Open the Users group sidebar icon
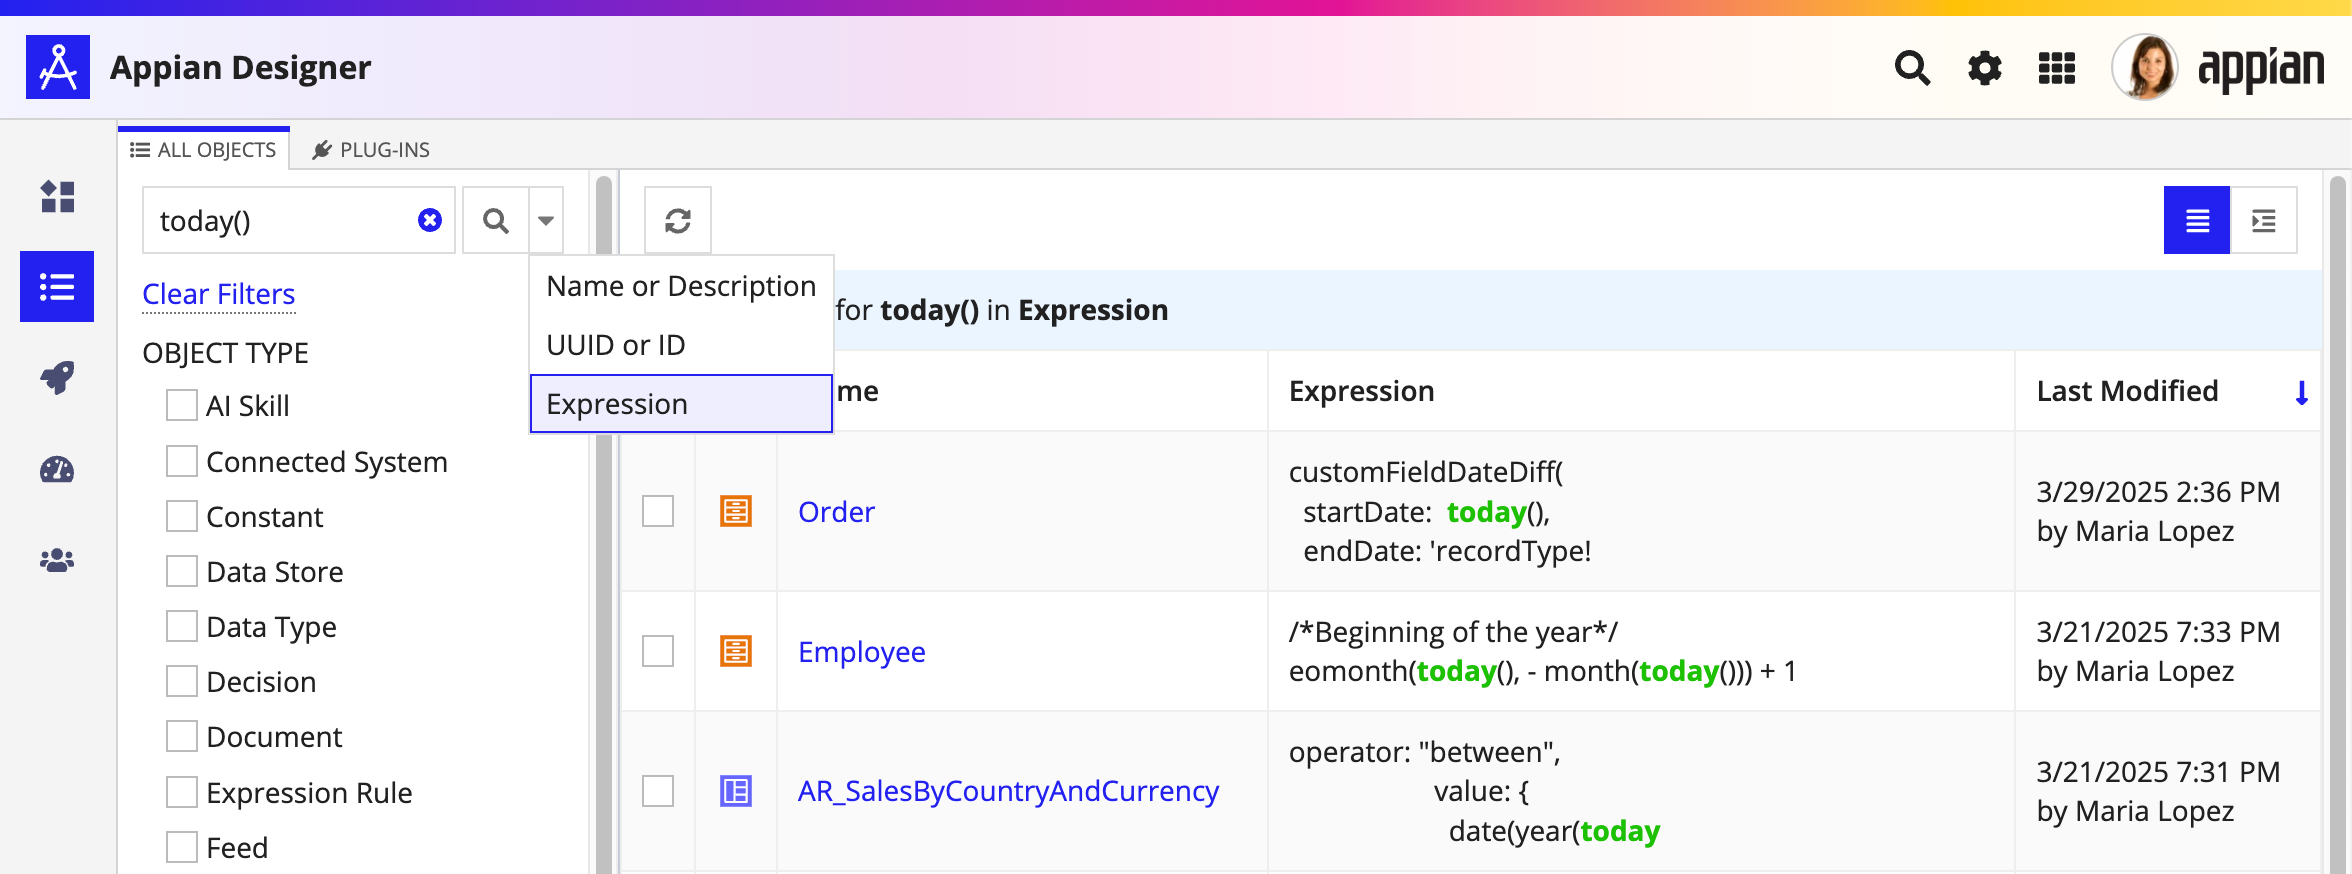The width and height of the screenshot is (2352, 874). point(57,560)
